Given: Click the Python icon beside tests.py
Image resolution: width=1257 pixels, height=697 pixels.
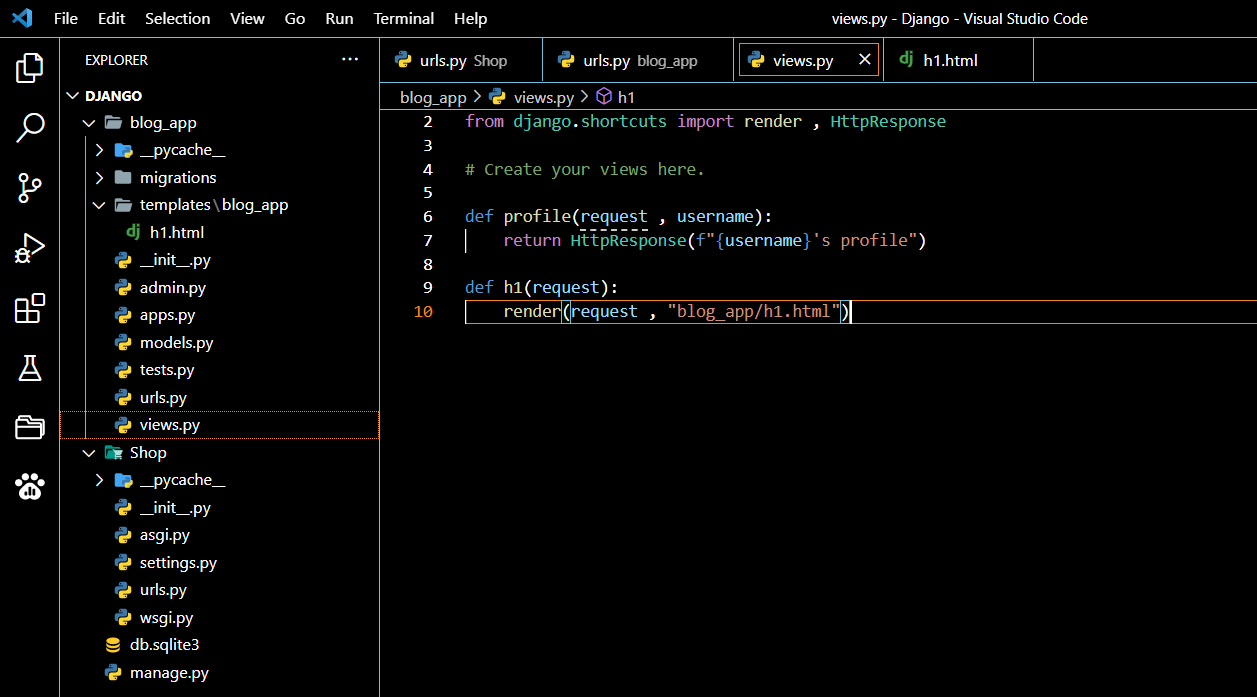Looking at the screenshot, I should [123, 370].
